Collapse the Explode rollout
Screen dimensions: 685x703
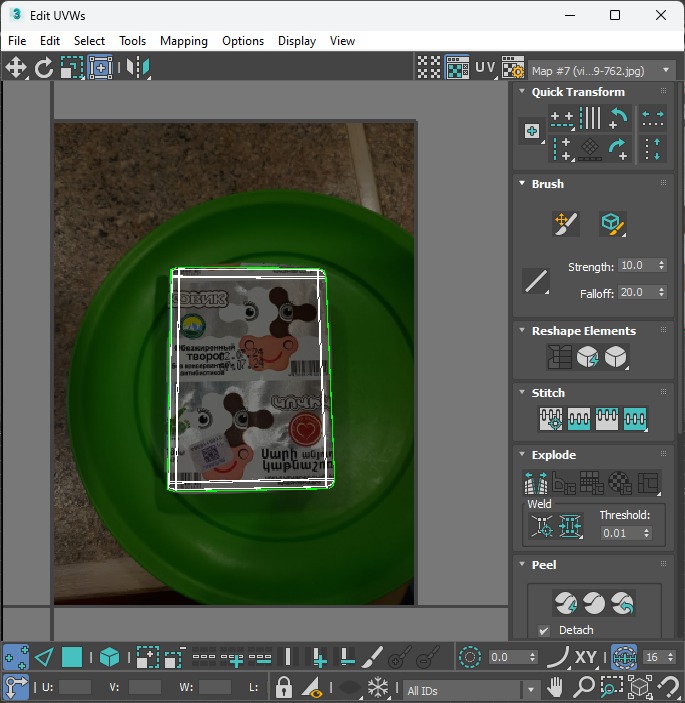click(522, 454)
